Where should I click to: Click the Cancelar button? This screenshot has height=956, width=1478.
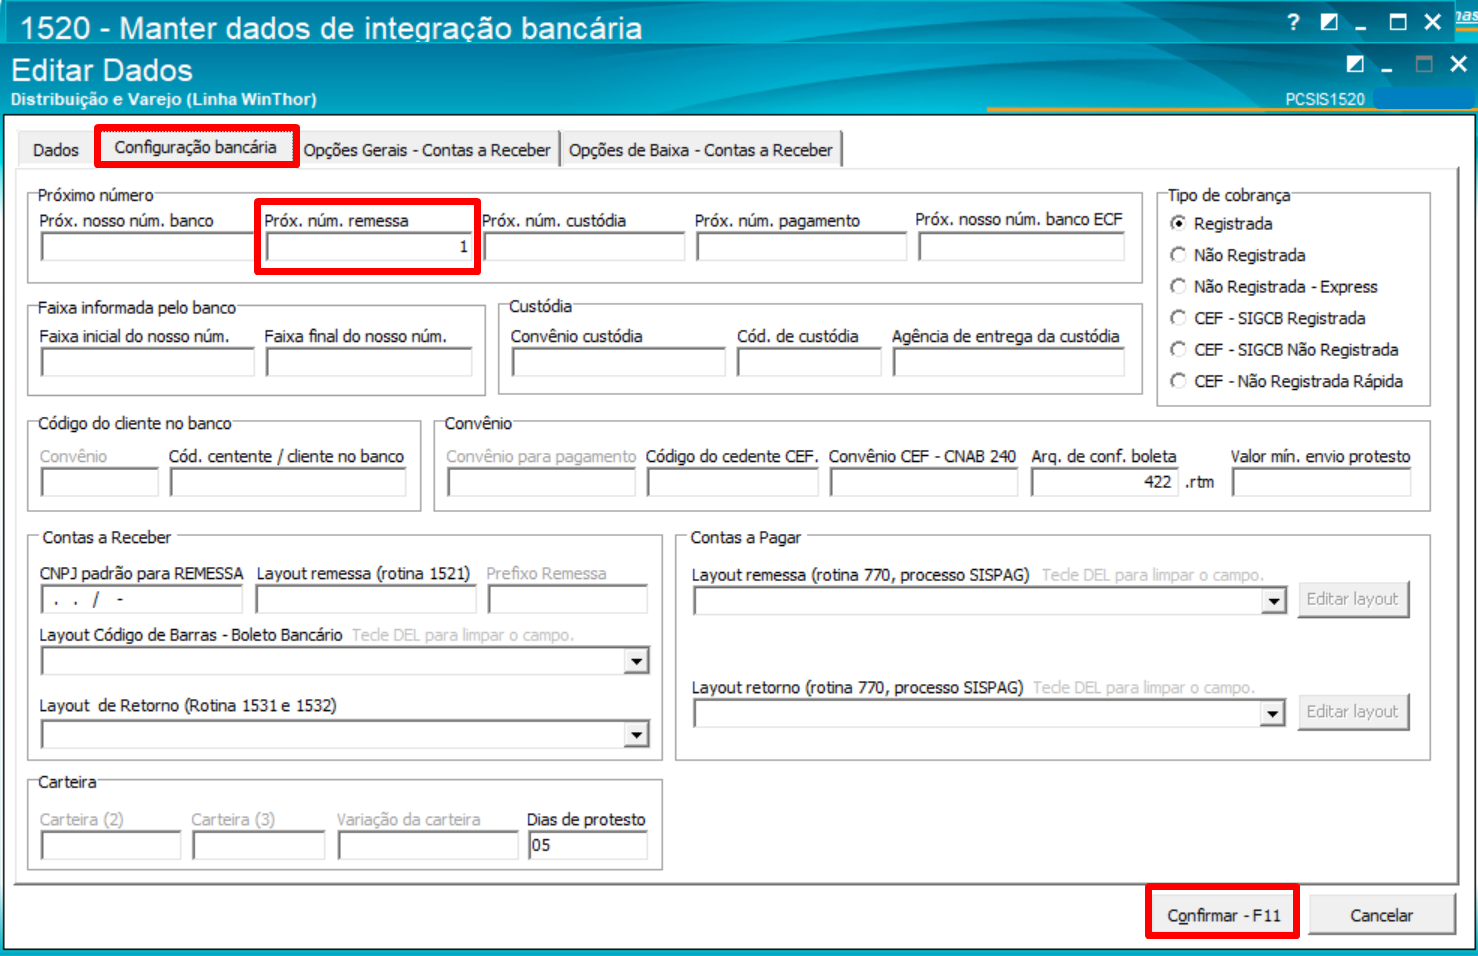coord(1382,914)
